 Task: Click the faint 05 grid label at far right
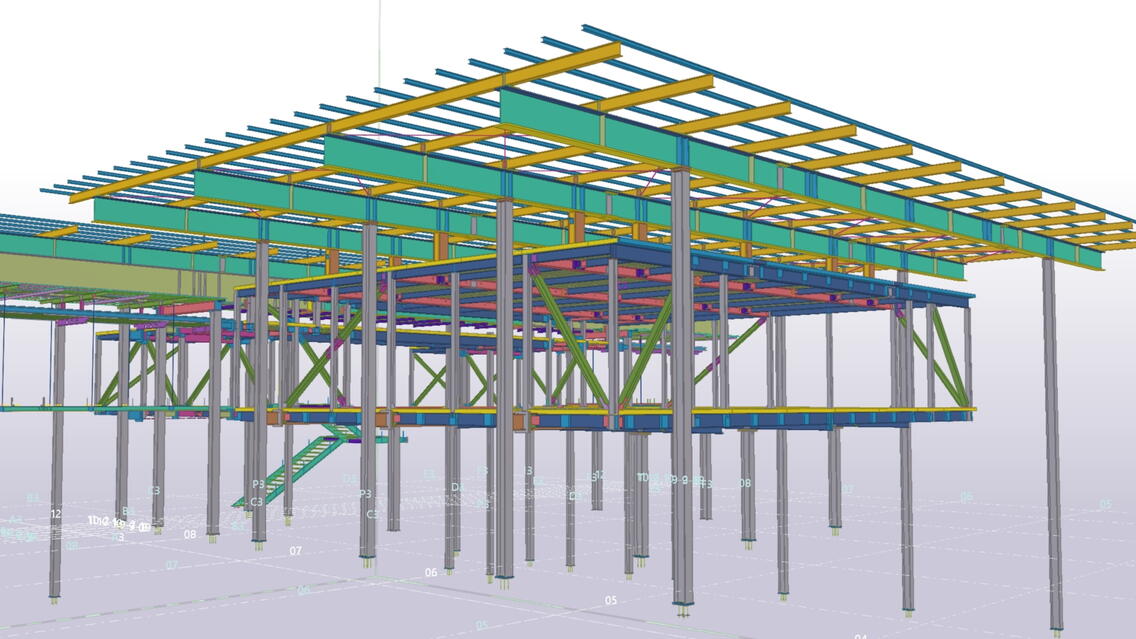click(1105, 505)
